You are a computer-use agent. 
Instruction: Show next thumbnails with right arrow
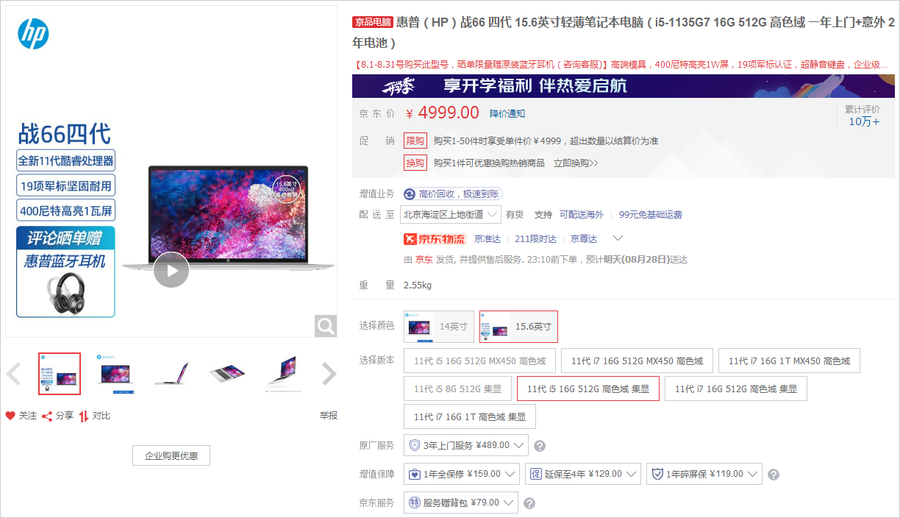(x=329, y=374)
